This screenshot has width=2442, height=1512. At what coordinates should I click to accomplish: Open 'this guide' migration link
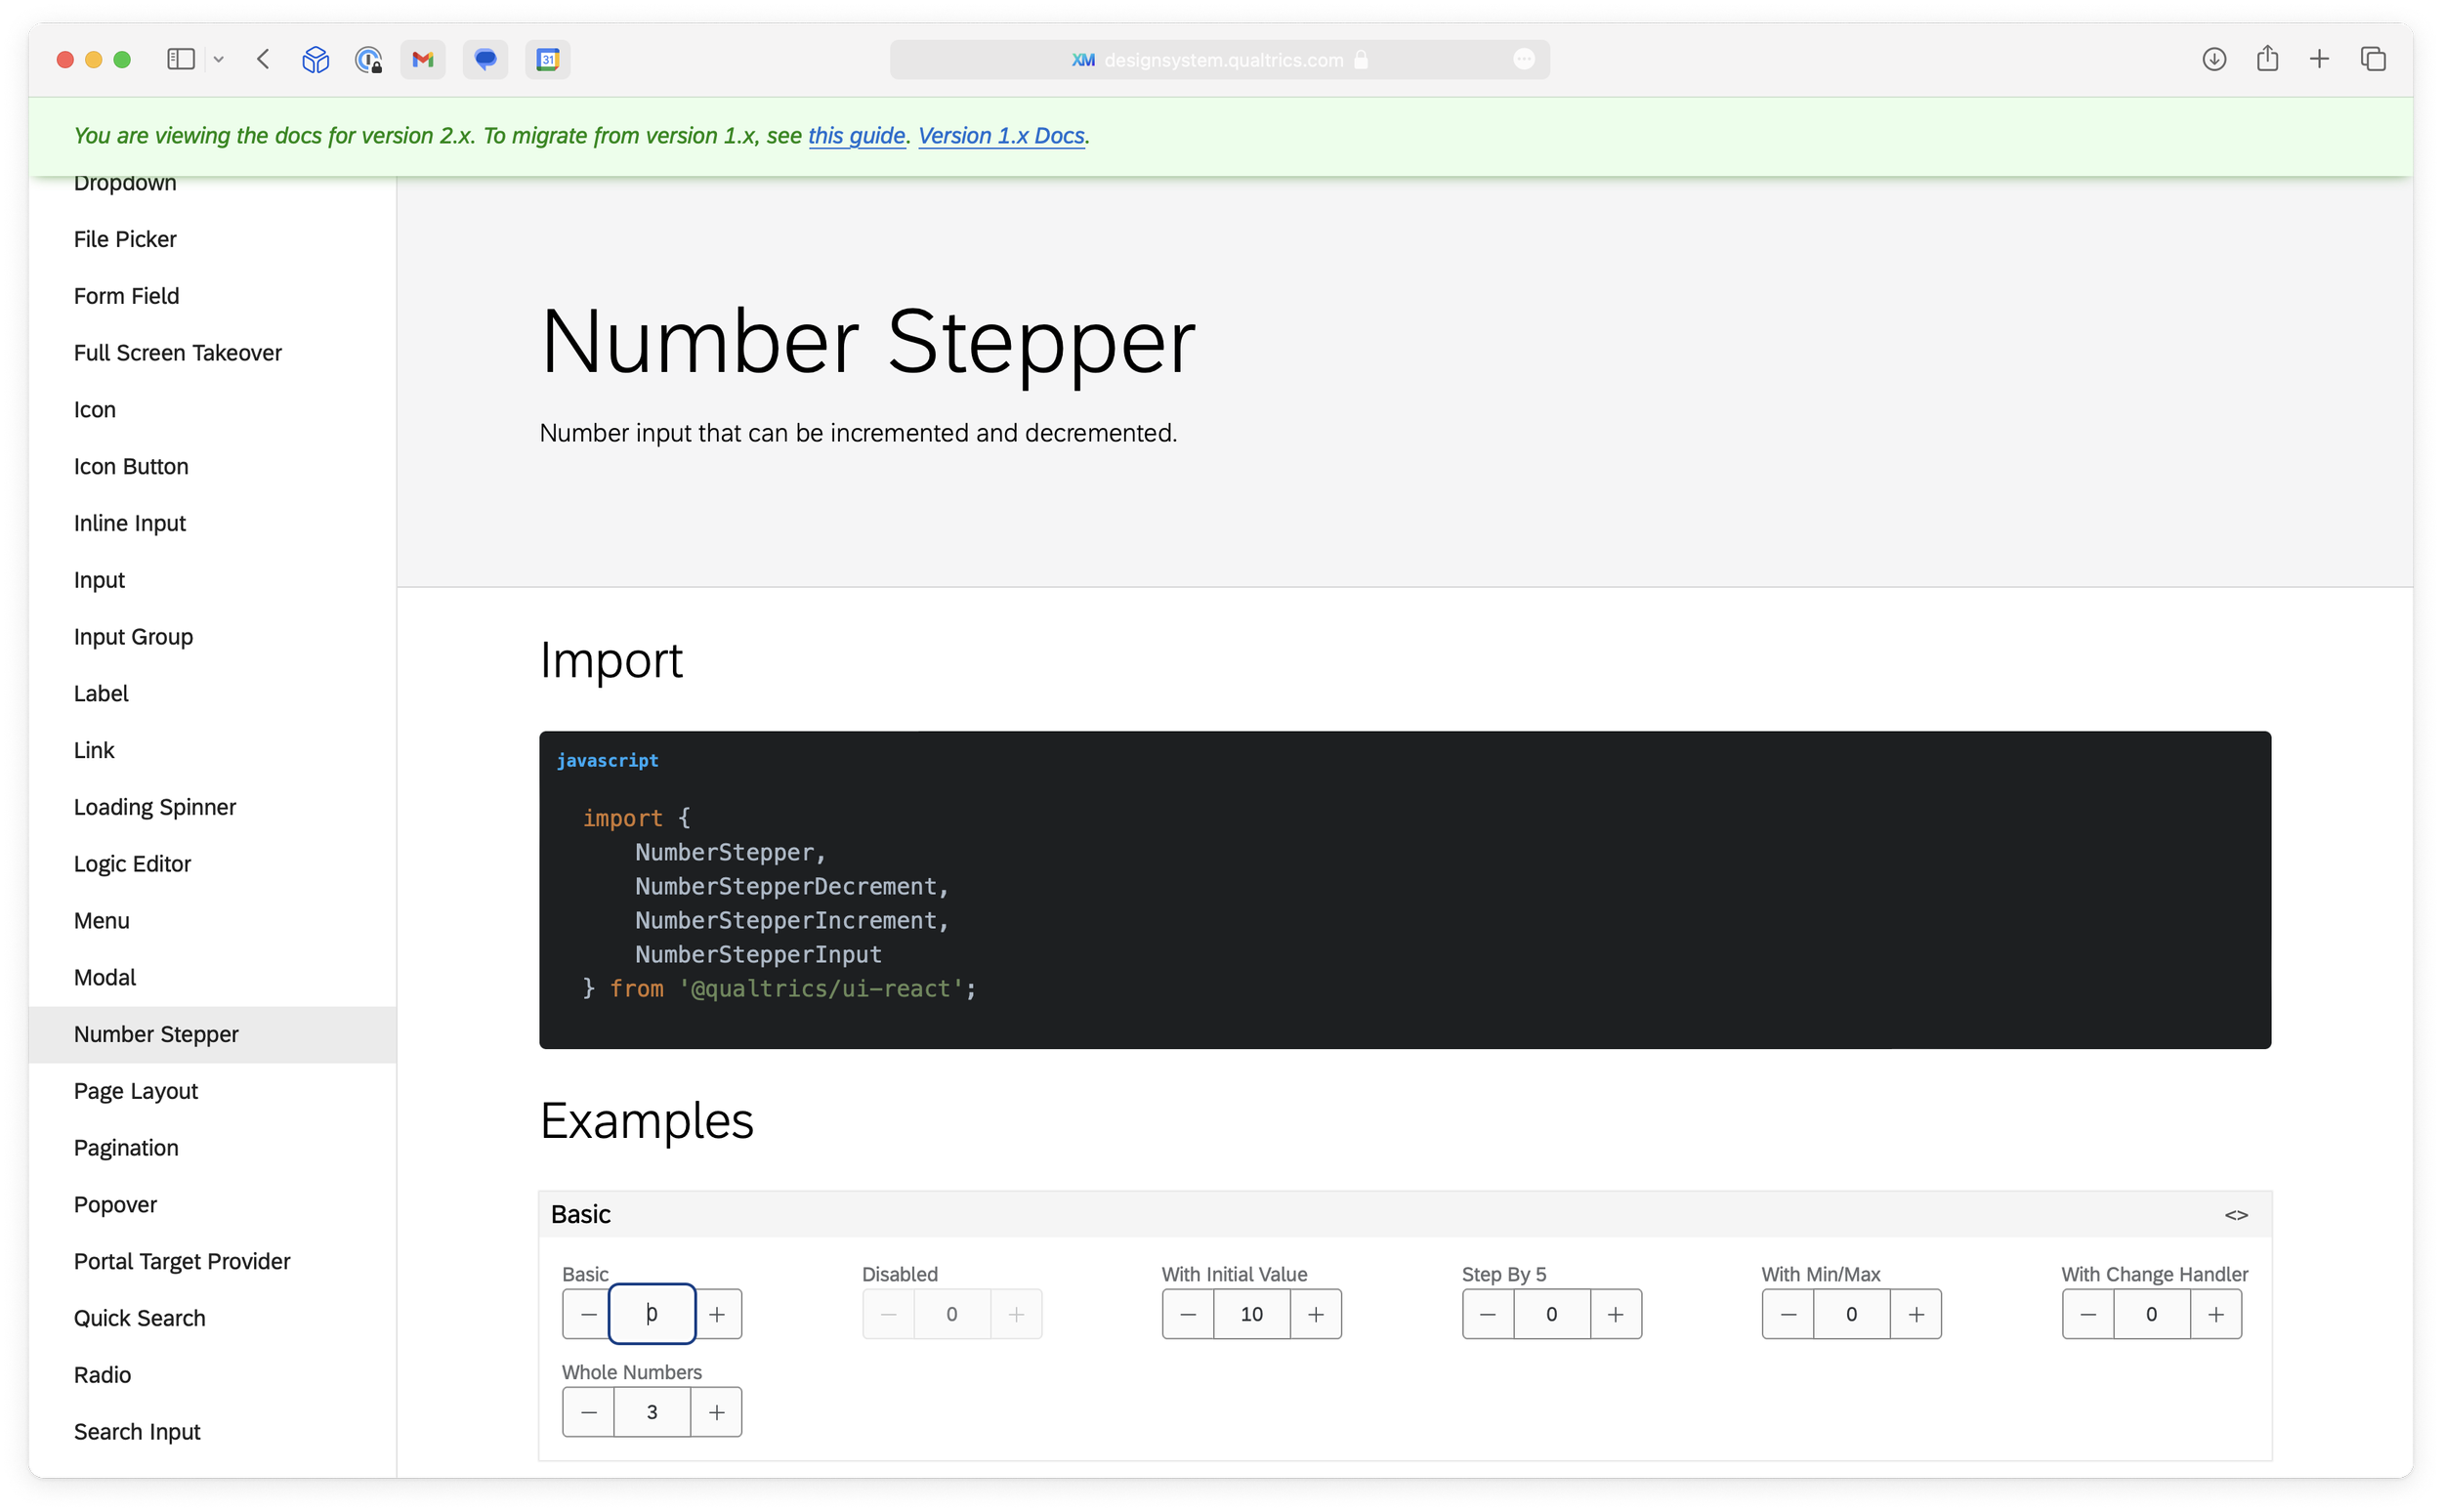(x=856, y=136)
